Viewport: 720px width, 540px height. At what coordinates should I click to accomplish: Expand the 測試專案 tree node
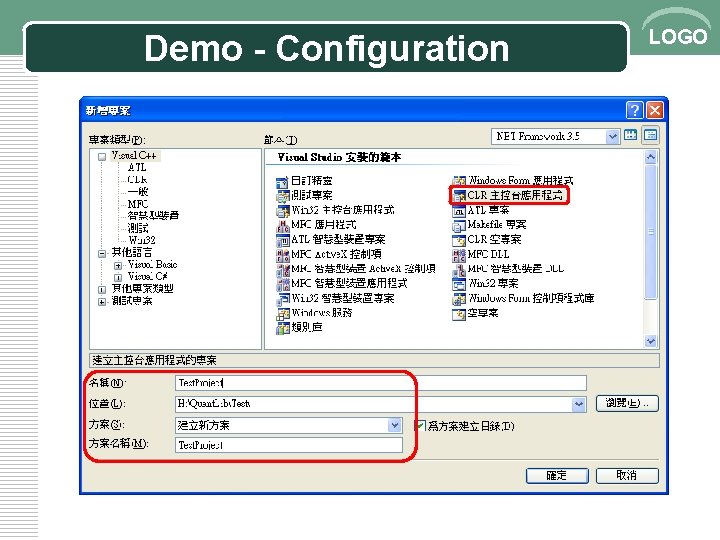[102, 302]
